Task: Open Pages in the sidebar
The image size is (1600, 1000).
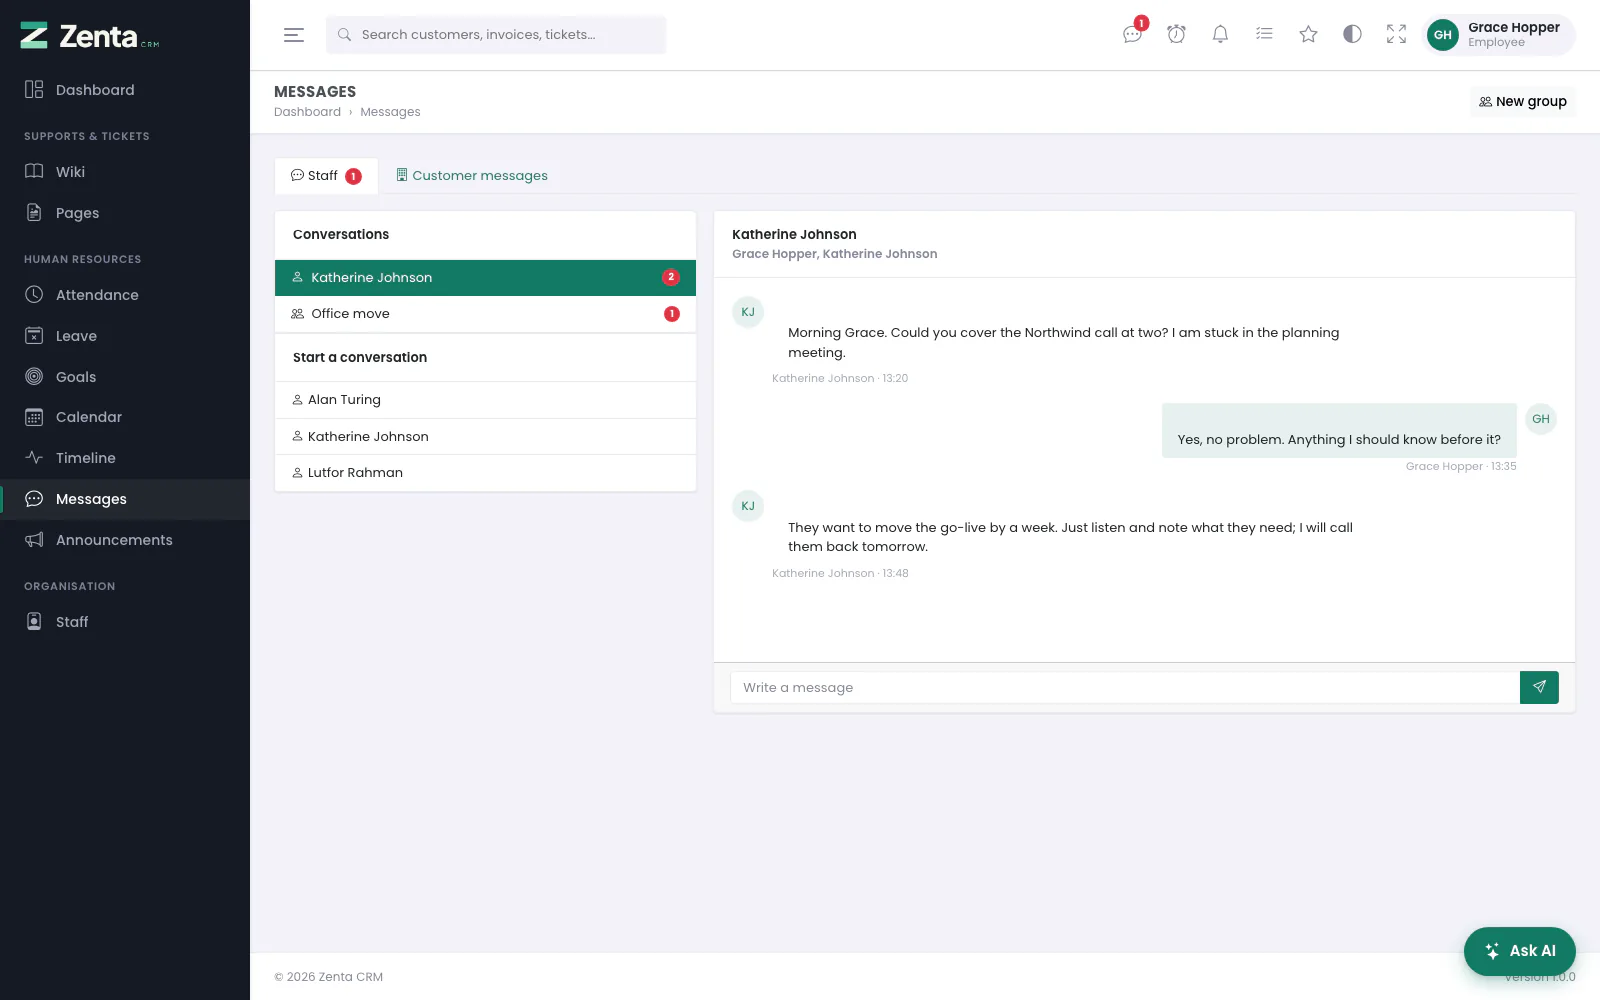Action: 125,213
